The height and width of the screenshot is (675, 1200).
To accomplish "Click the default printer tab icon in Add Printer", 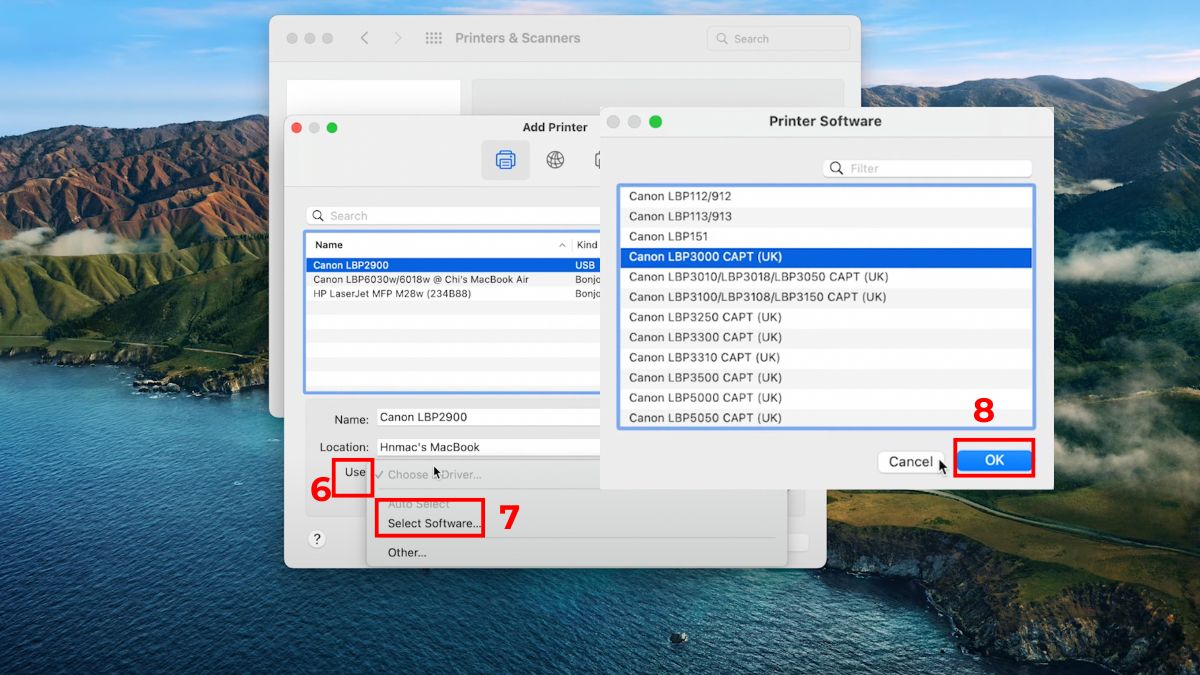I will [505, 160].
